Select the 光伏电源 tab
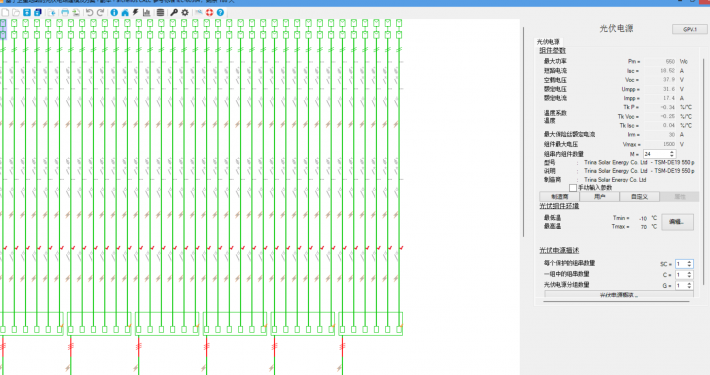The width and height of the screenshot is (710, 375). 548,42
